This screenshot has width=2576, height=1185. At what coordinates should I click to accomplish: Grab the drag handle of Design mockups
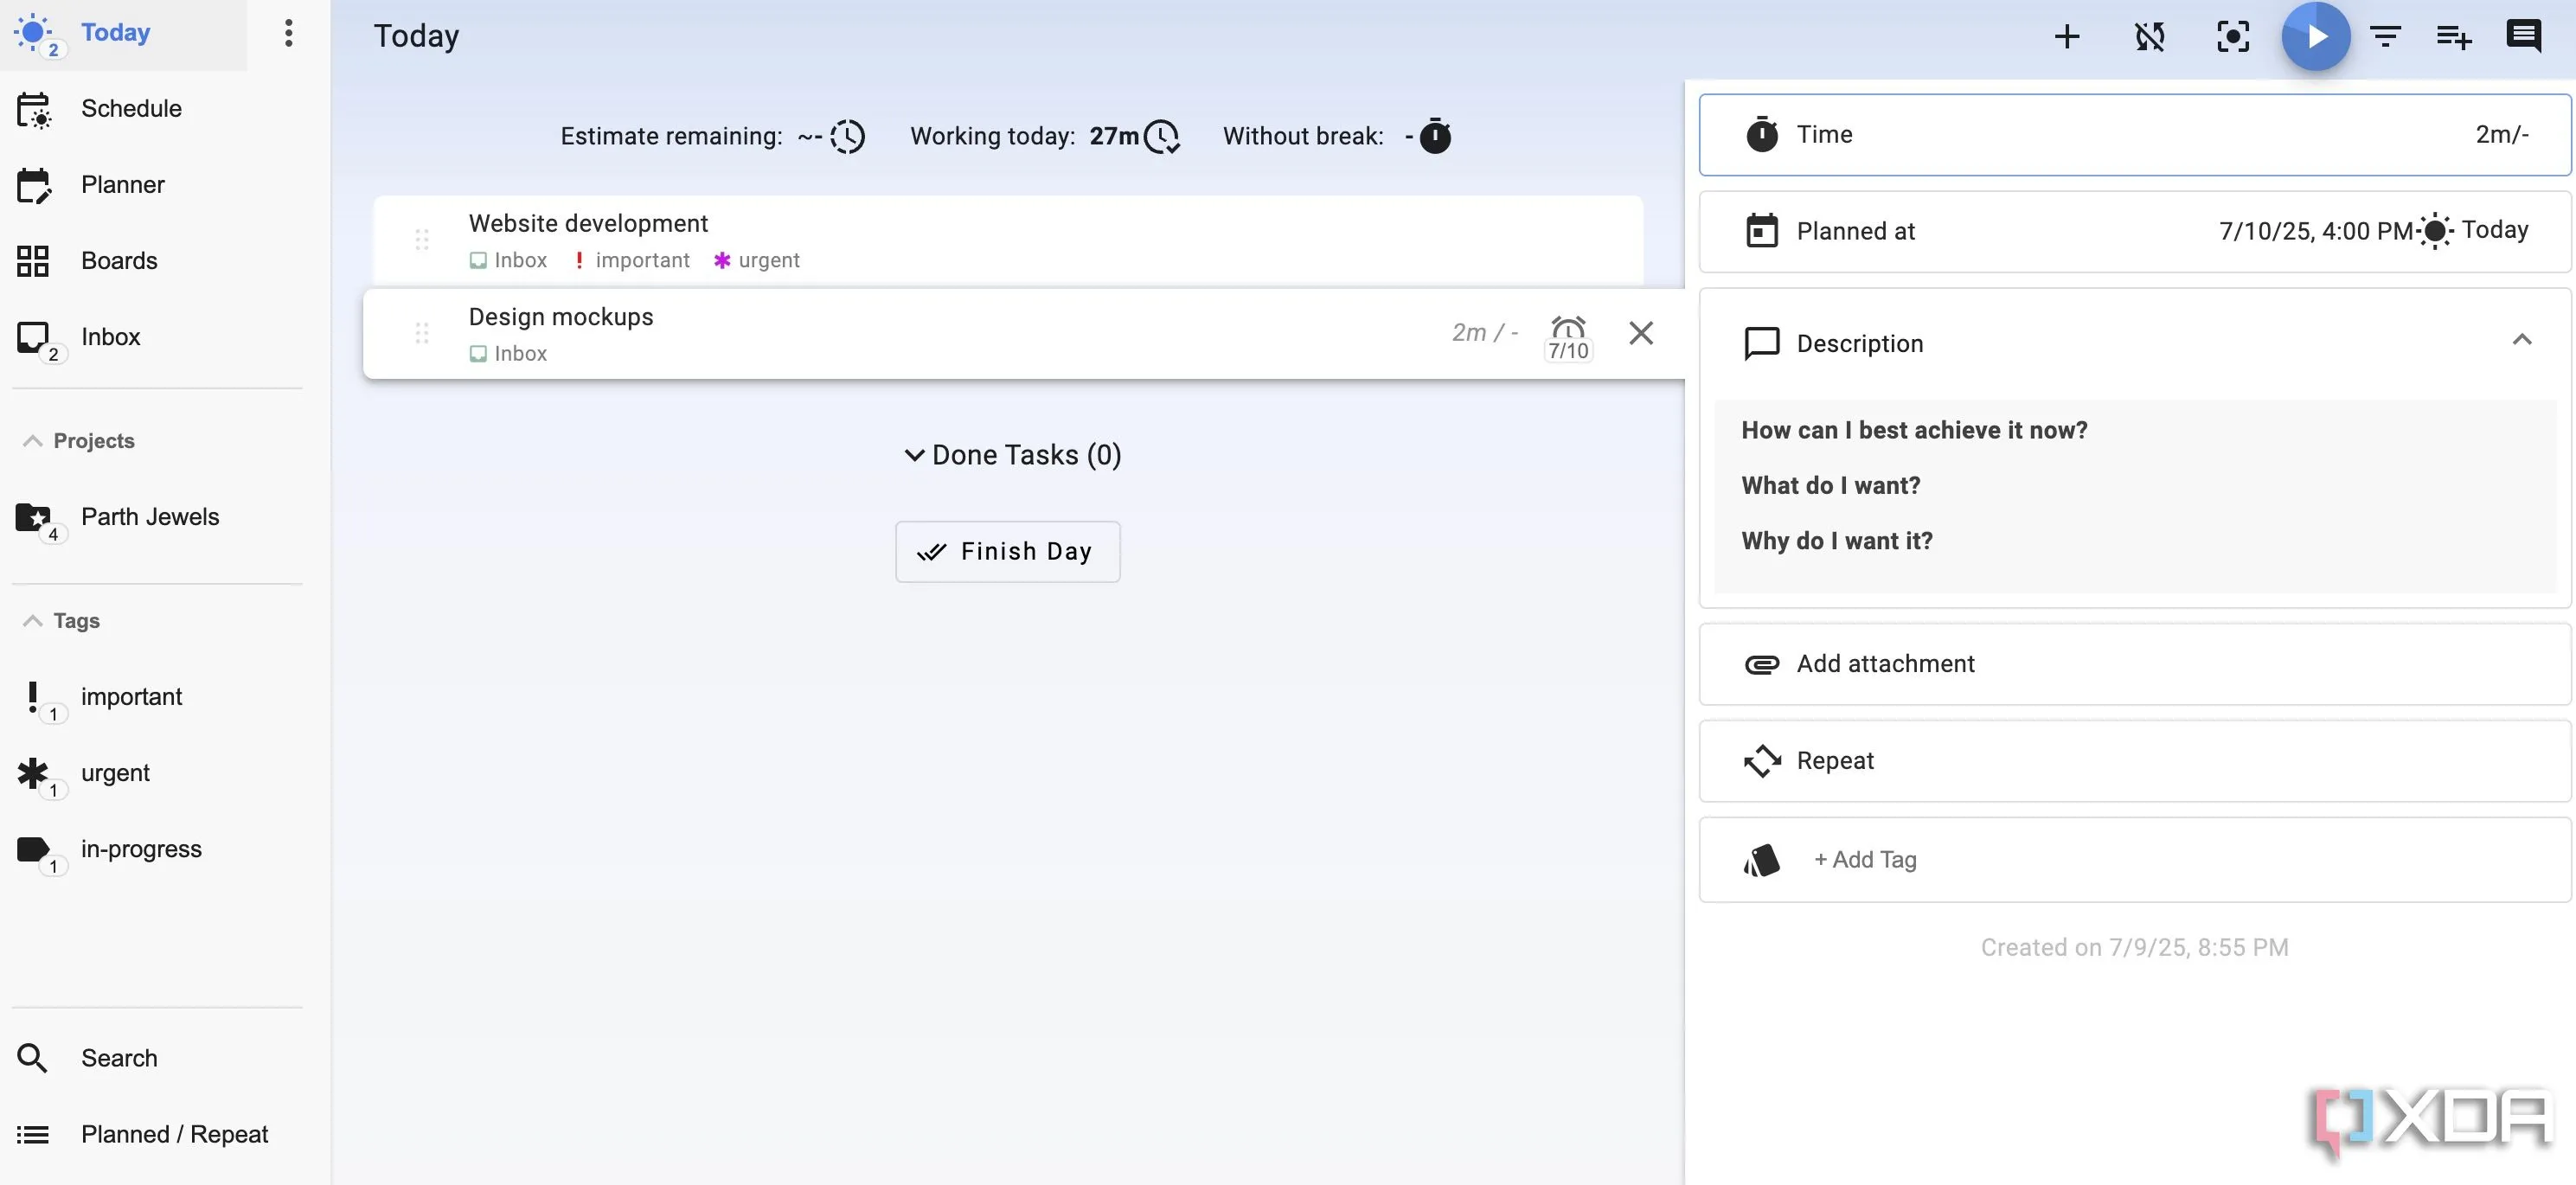point(422,333)
